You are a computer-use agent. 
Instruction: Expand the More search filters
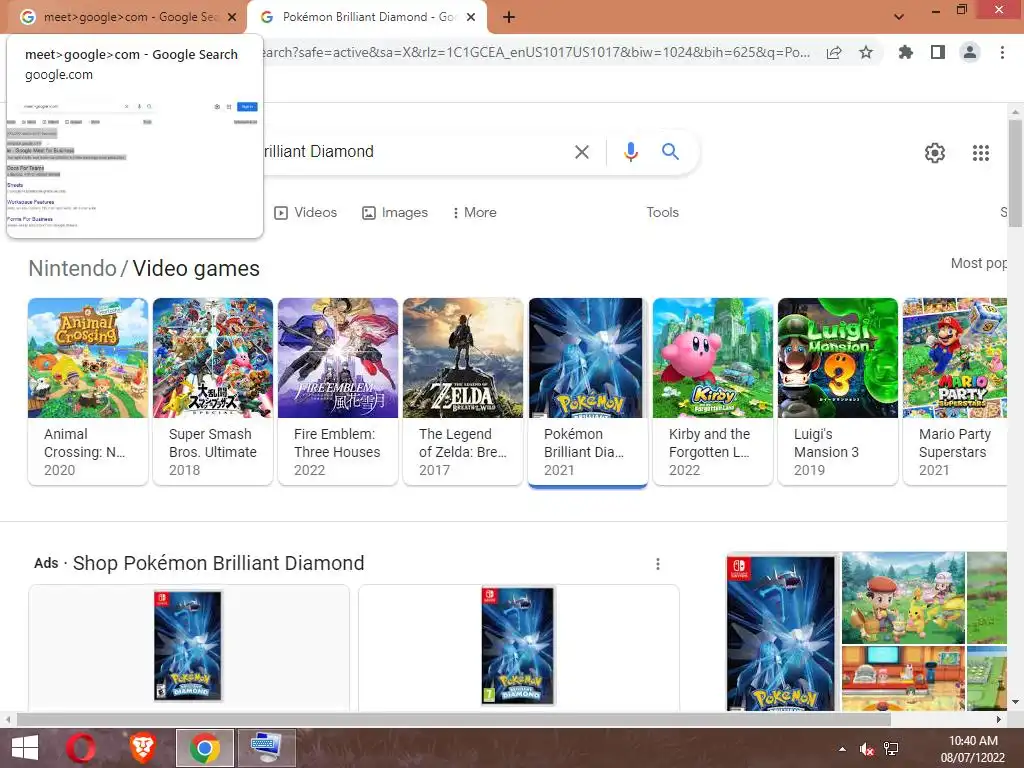point(474,213)
